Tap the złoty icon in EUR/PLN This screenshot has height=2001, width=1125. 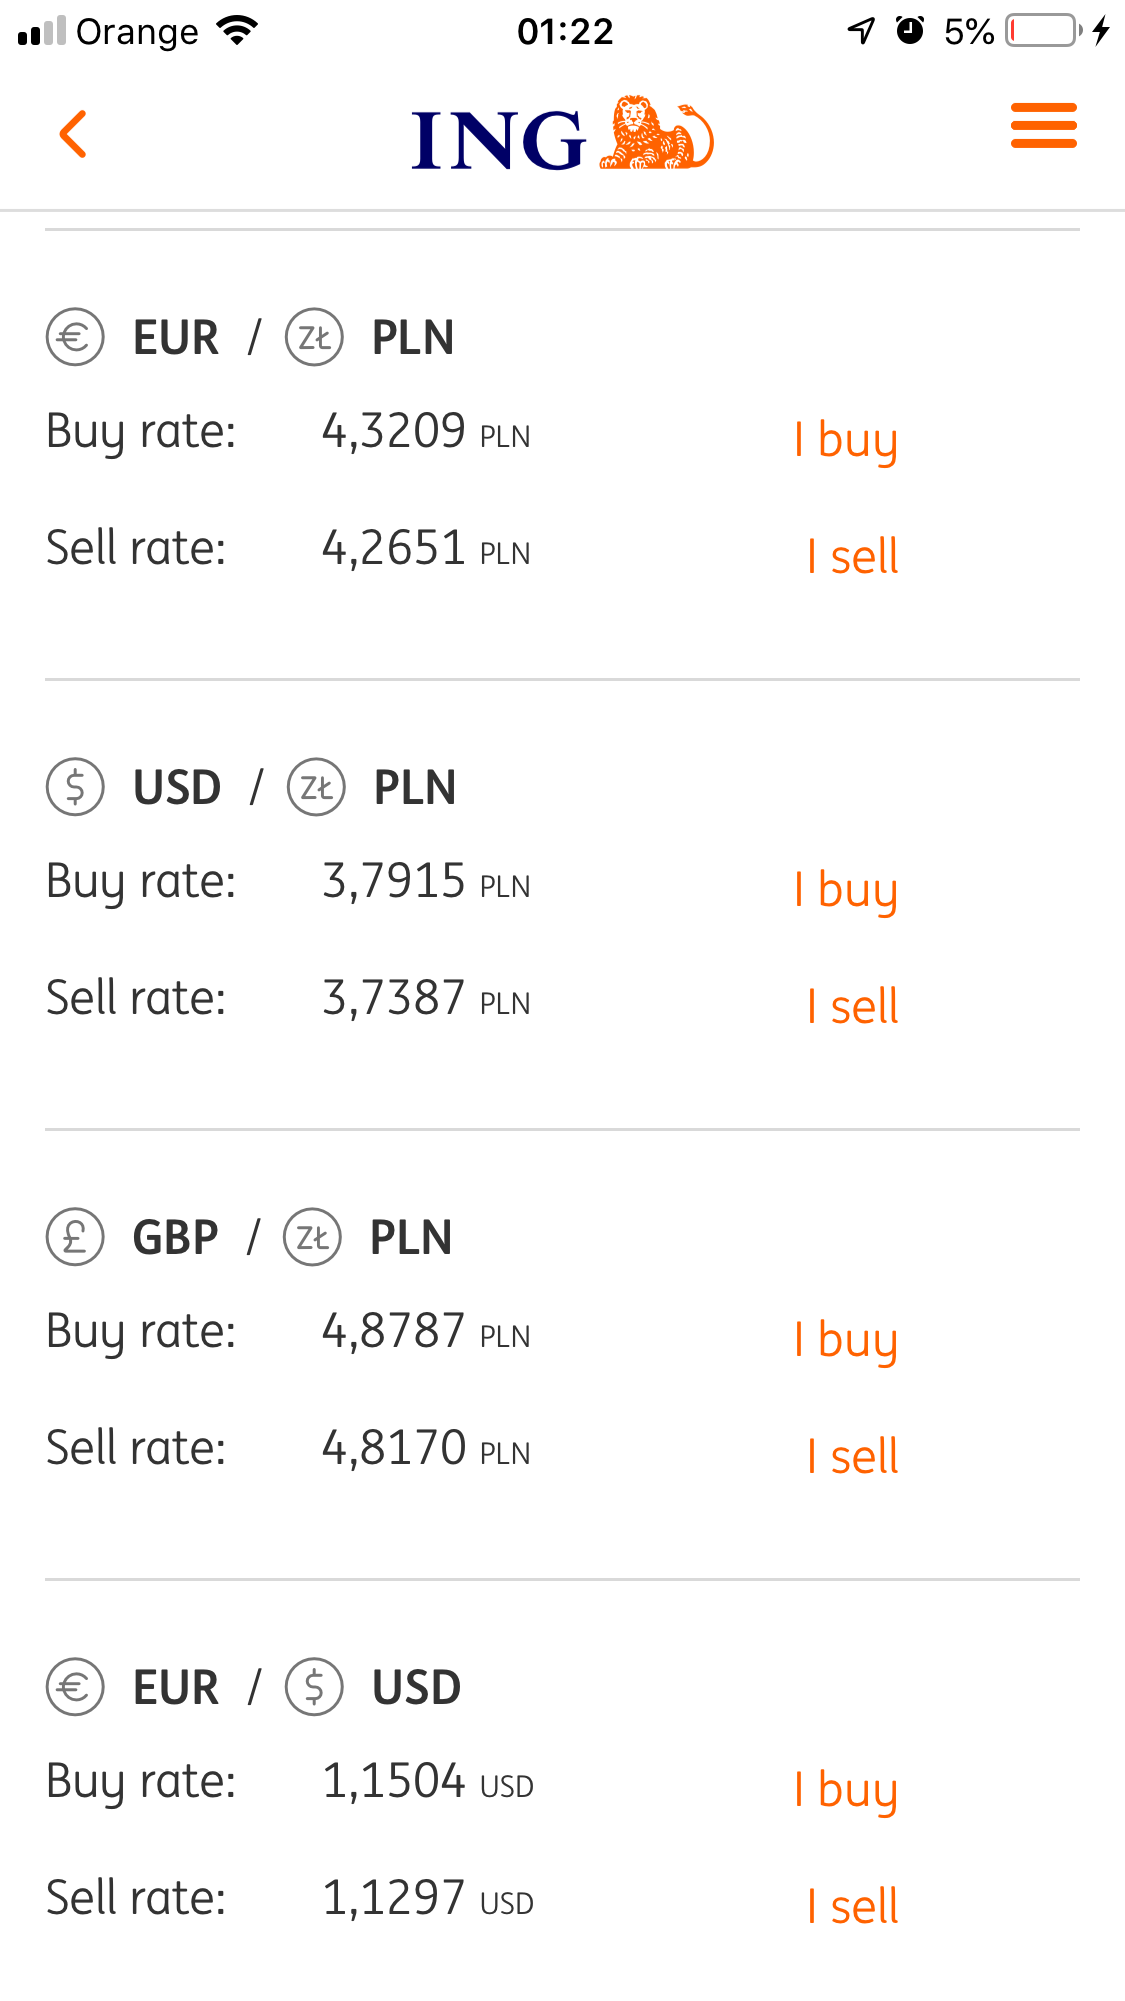coord(314,337)
